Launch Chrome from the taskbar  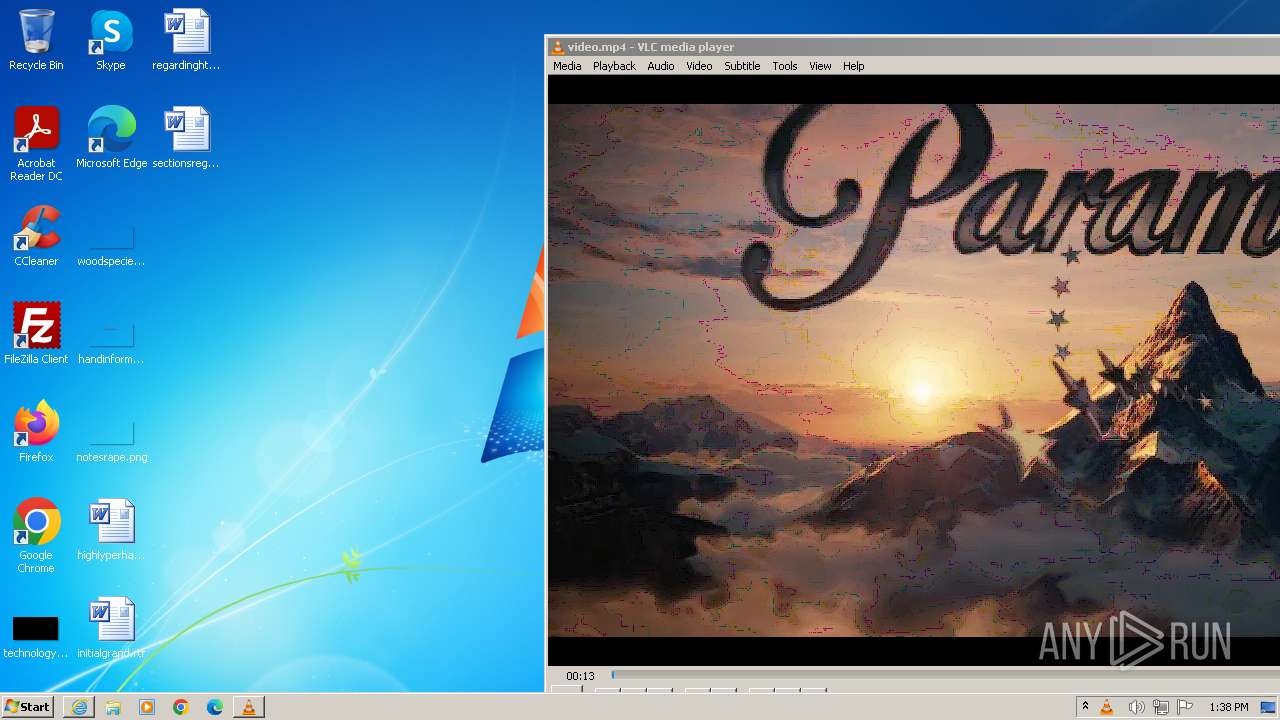[181, 707]
